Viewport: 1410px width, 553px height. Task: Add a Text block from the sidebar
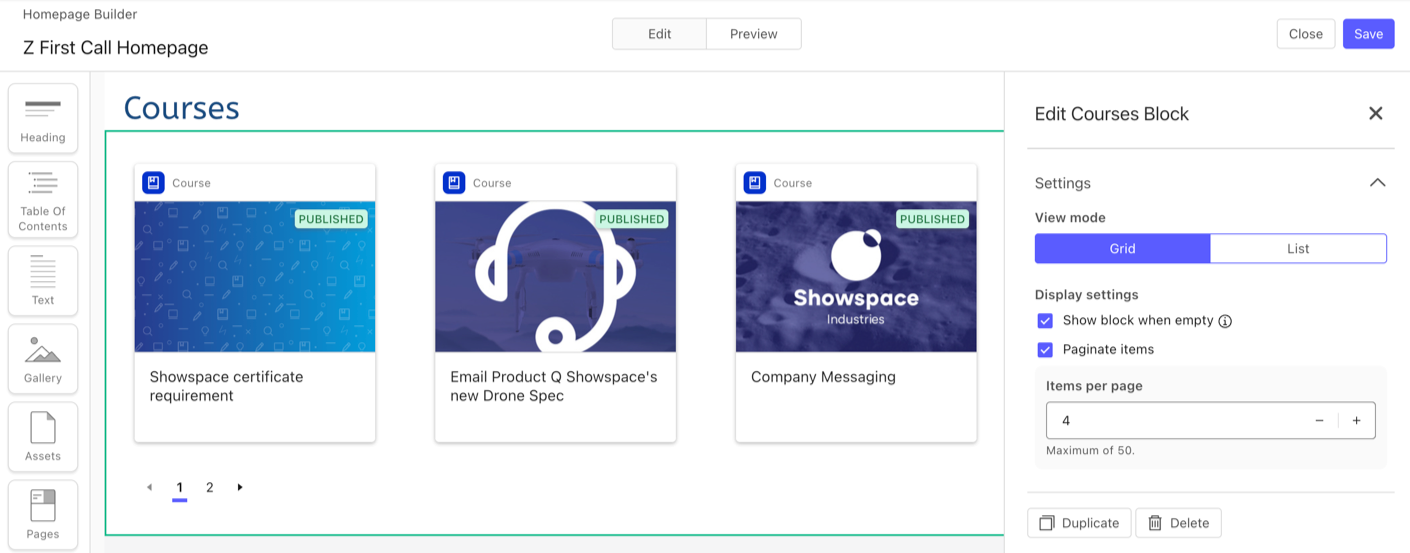43,281
